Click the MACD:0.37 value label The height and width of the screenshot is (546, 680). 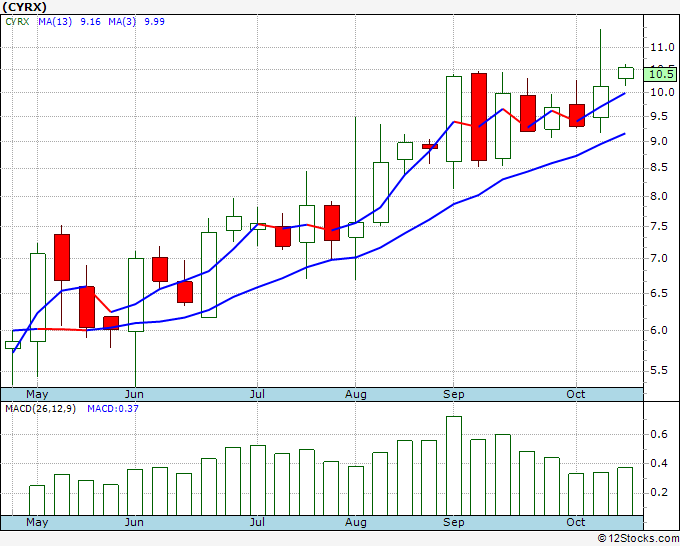113,409
